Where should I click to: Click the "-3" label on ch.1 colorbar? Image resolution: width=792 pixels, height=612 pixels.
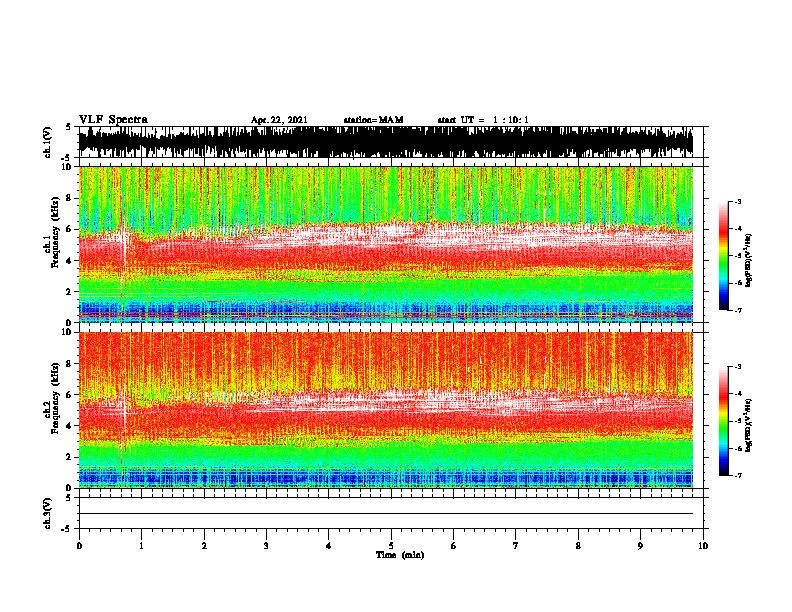(737, 202)
